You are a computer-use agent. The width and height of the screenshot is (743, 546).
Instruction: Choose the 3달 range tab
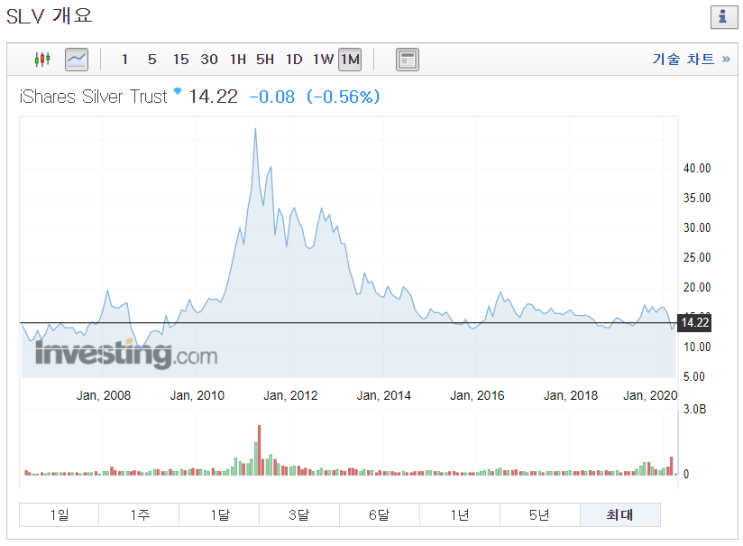point(299,515)
